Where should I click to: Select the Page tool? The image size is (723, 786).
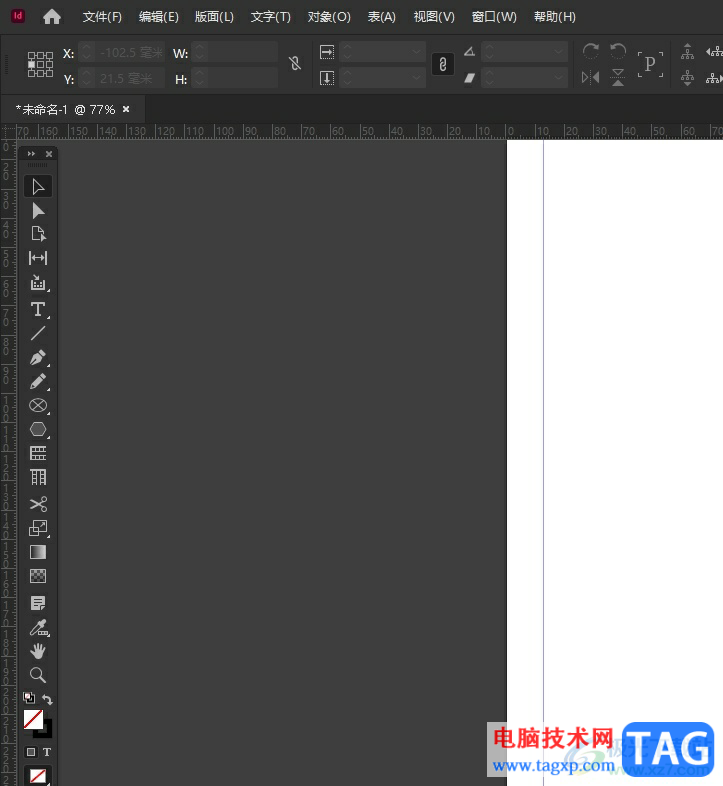[38, 234]
